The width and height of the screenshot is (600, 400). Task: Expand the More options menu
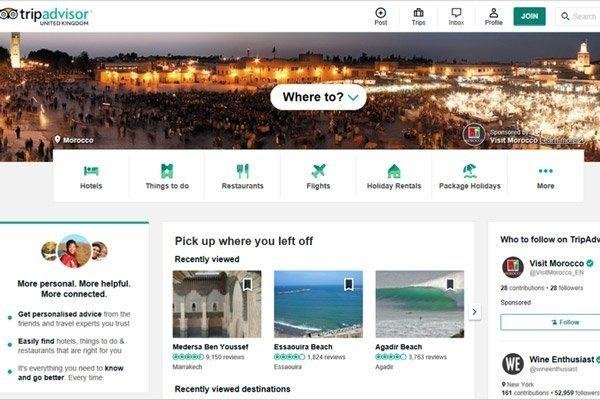point(545,176)
